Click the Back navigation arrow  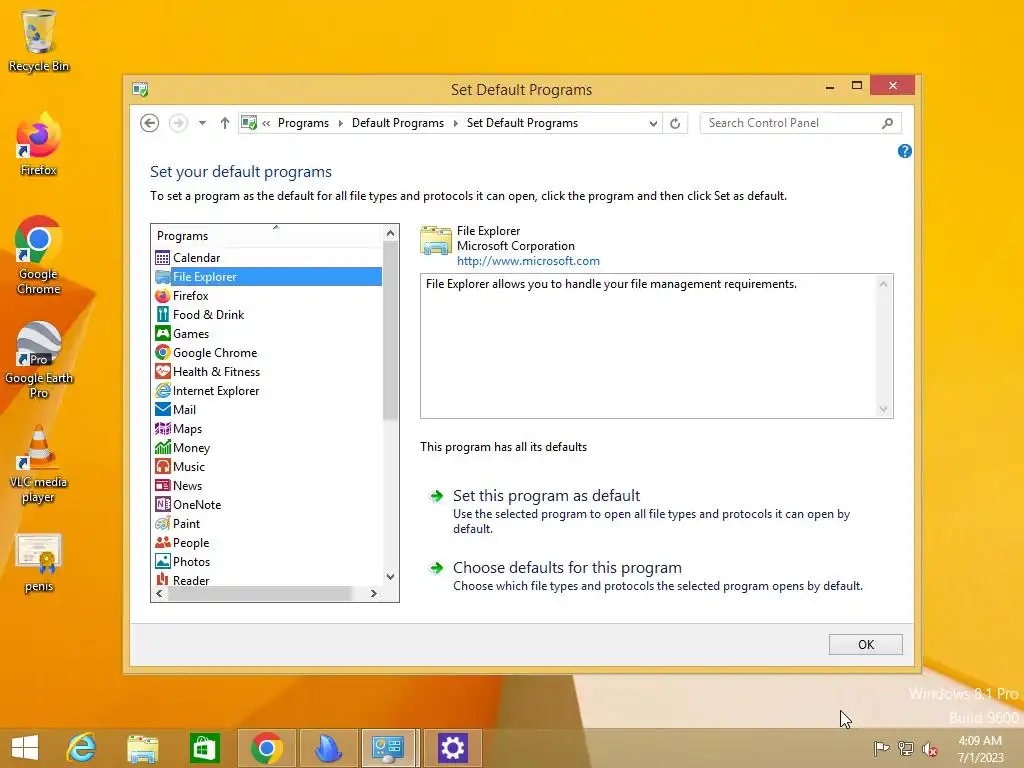[150, 123]
